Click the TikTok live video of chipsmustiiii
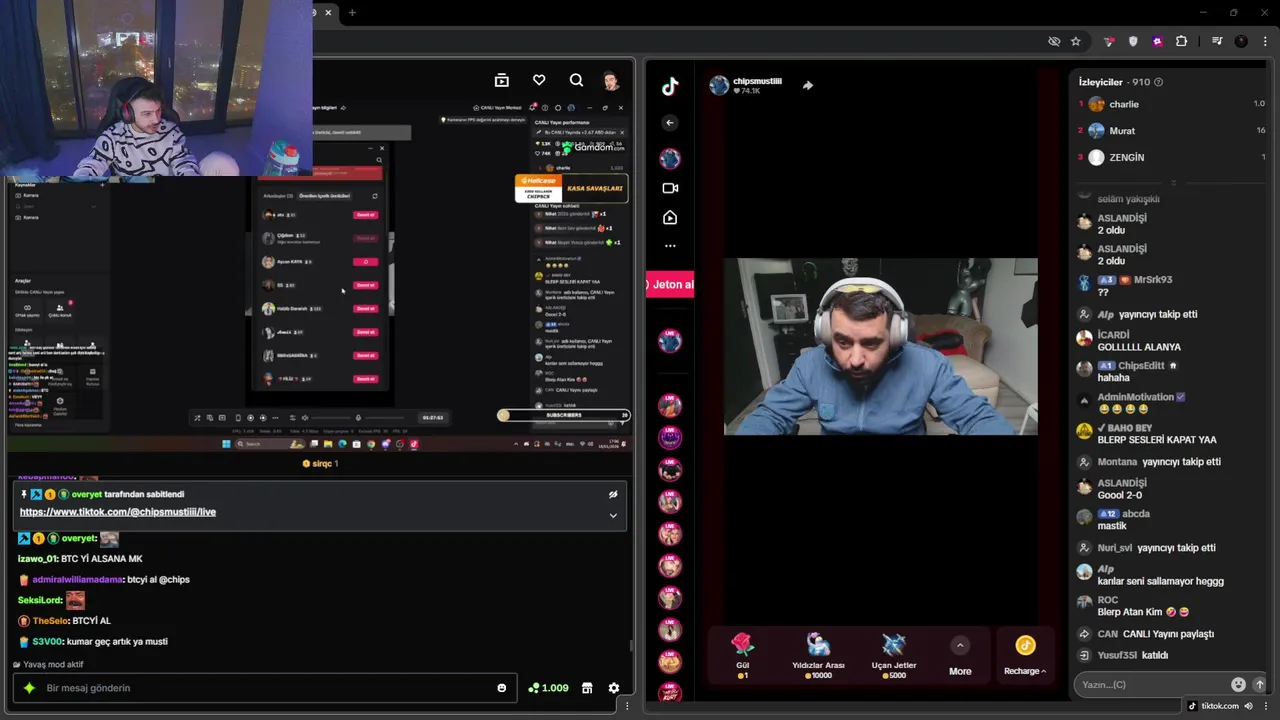 pos(881,346)
